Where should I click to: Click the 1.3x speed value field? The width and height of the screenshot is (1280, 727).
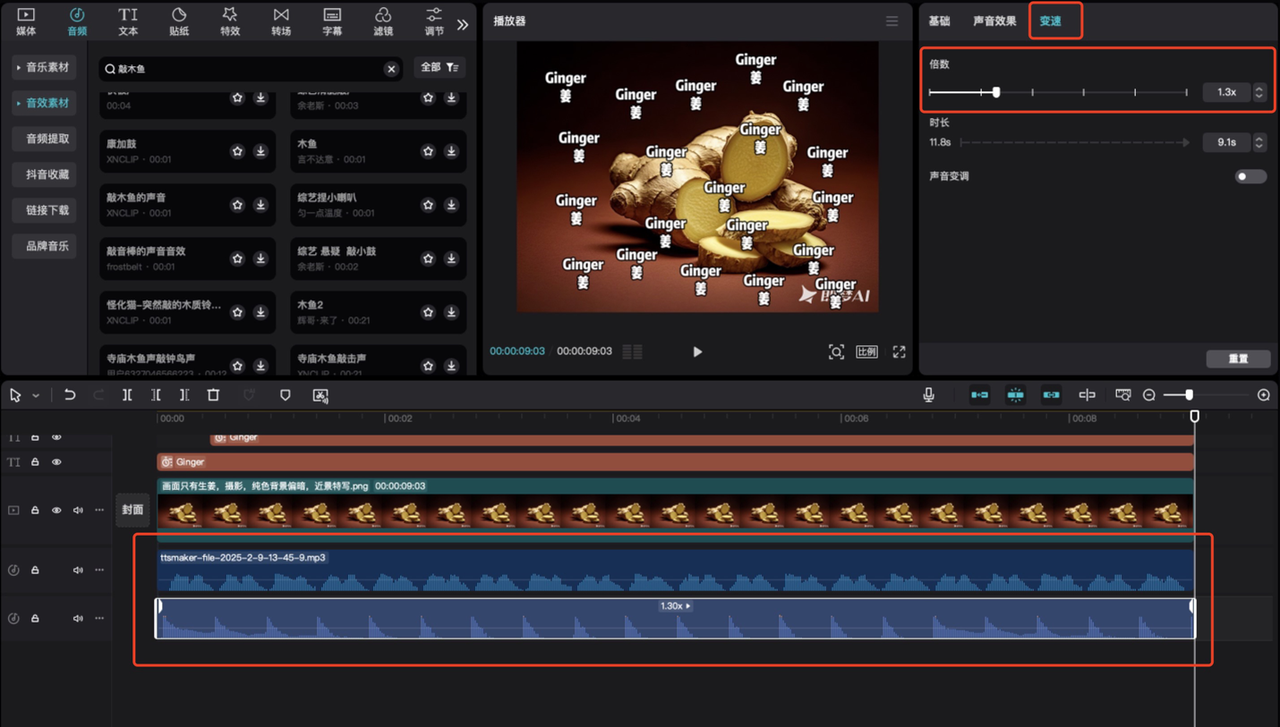click(1226, 92)
